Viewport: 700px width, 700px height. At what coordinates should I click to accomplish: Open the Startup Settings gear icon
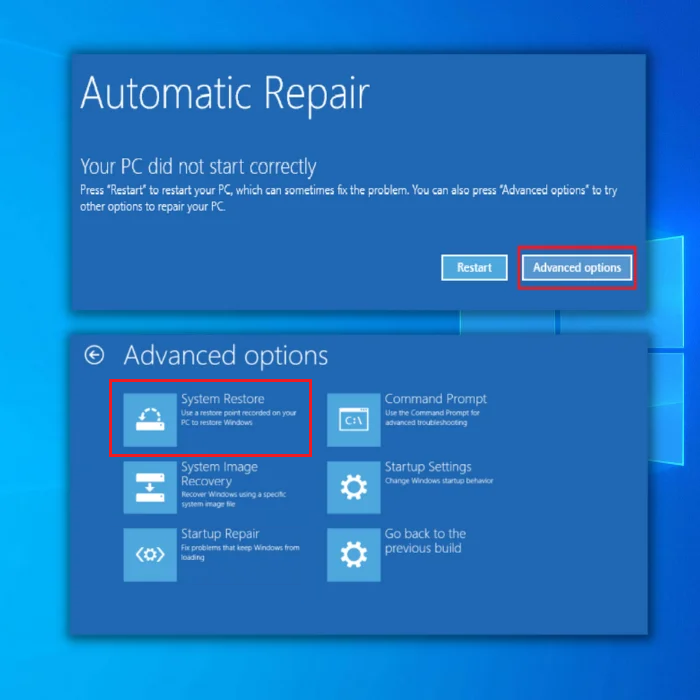[354, 488]
